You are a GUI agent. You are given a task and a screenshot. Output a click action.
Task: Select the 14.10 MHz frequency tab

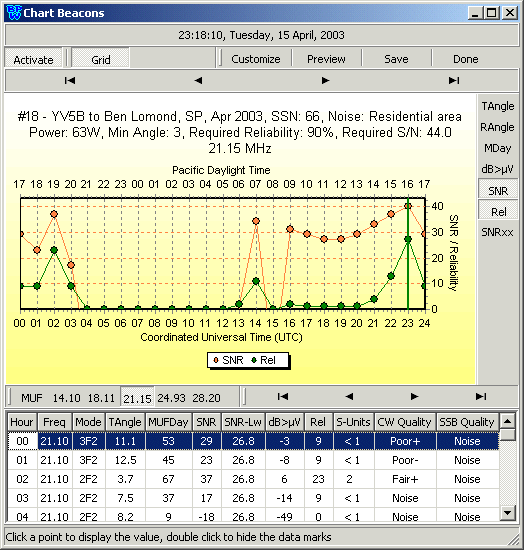[67, 398]
